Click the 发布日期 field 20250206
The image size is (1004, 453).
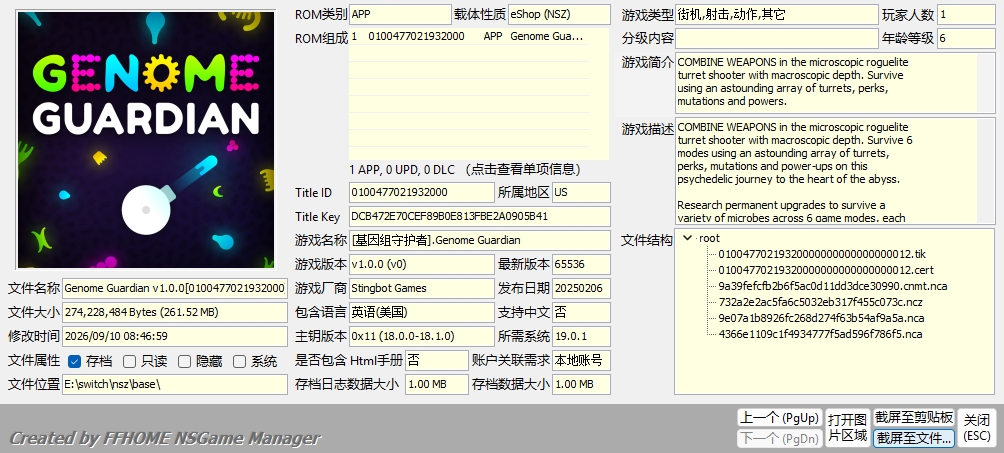(x=581, y=288)
